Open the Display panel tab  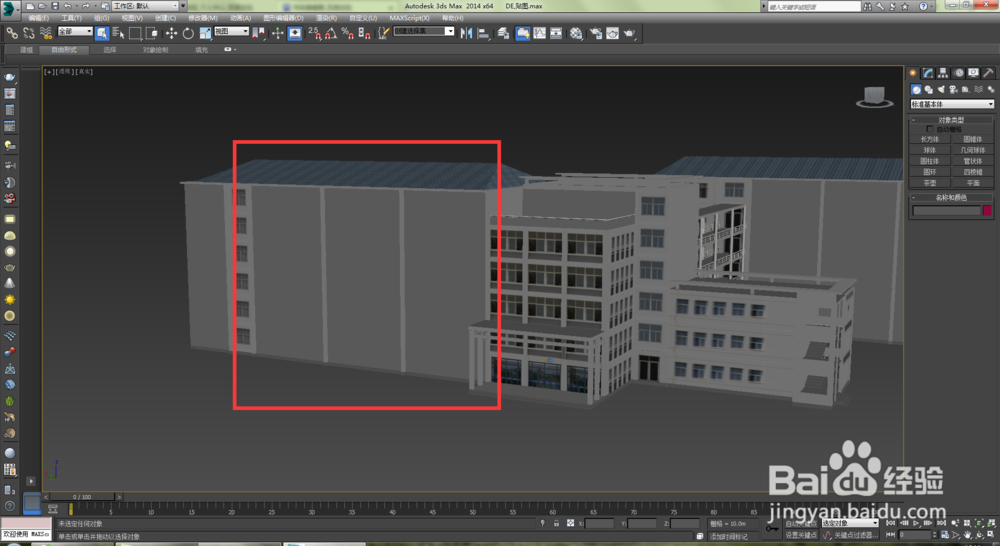coord(973,73)
